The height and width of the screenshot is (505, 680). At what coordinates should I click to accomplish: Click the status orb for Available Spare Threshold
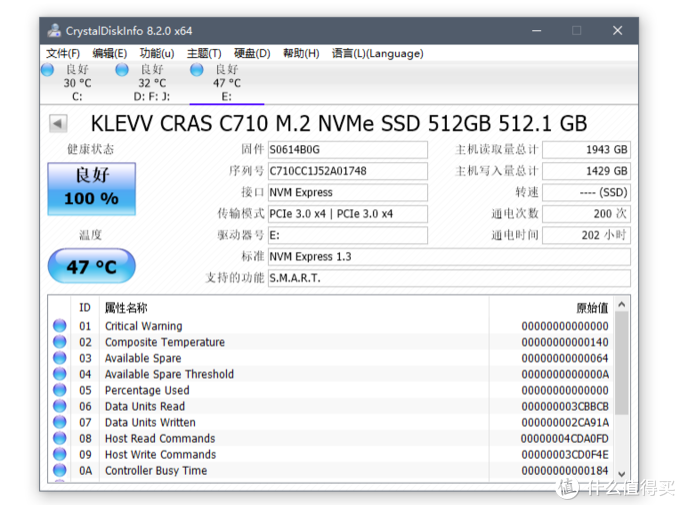59,374
